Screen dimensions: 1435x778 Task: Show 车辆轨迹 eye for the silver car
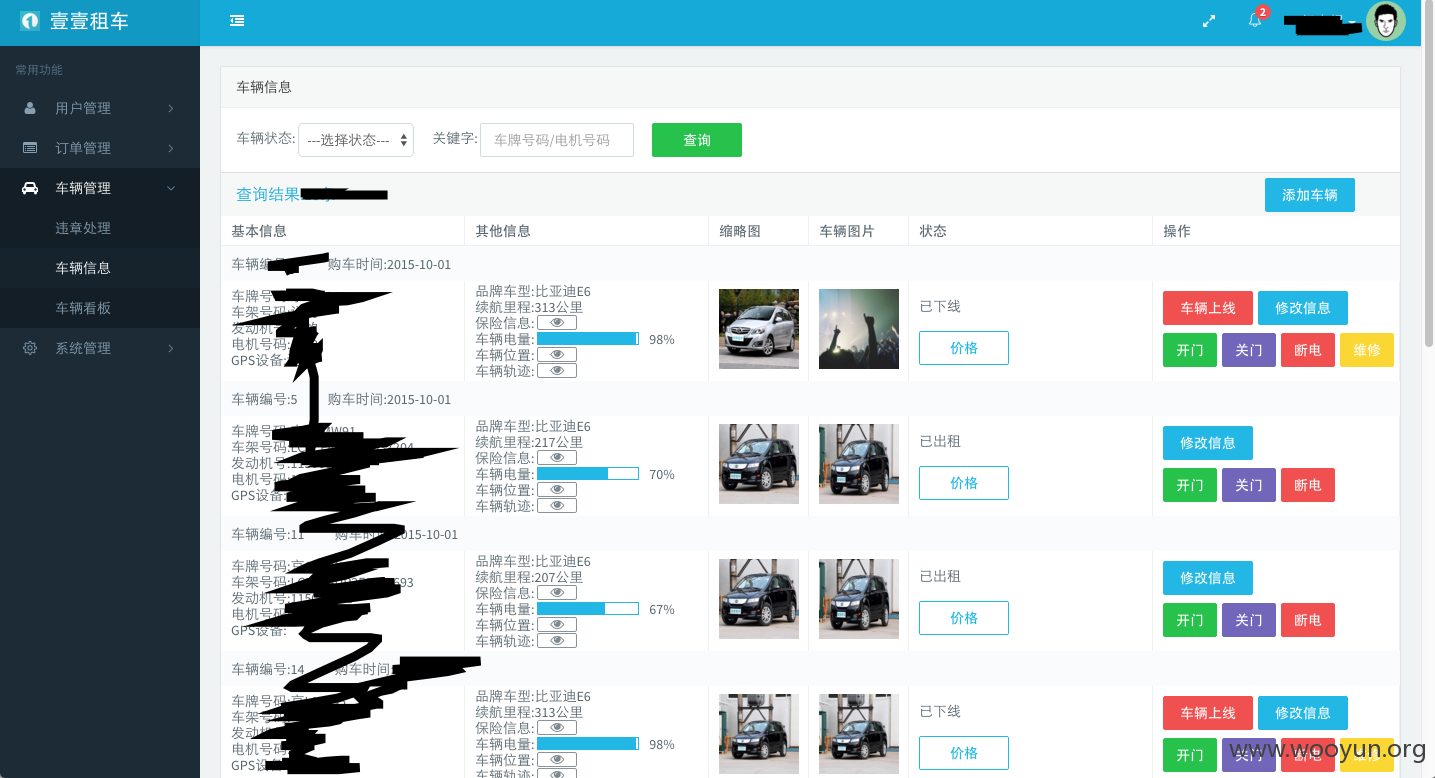point(557,371)
